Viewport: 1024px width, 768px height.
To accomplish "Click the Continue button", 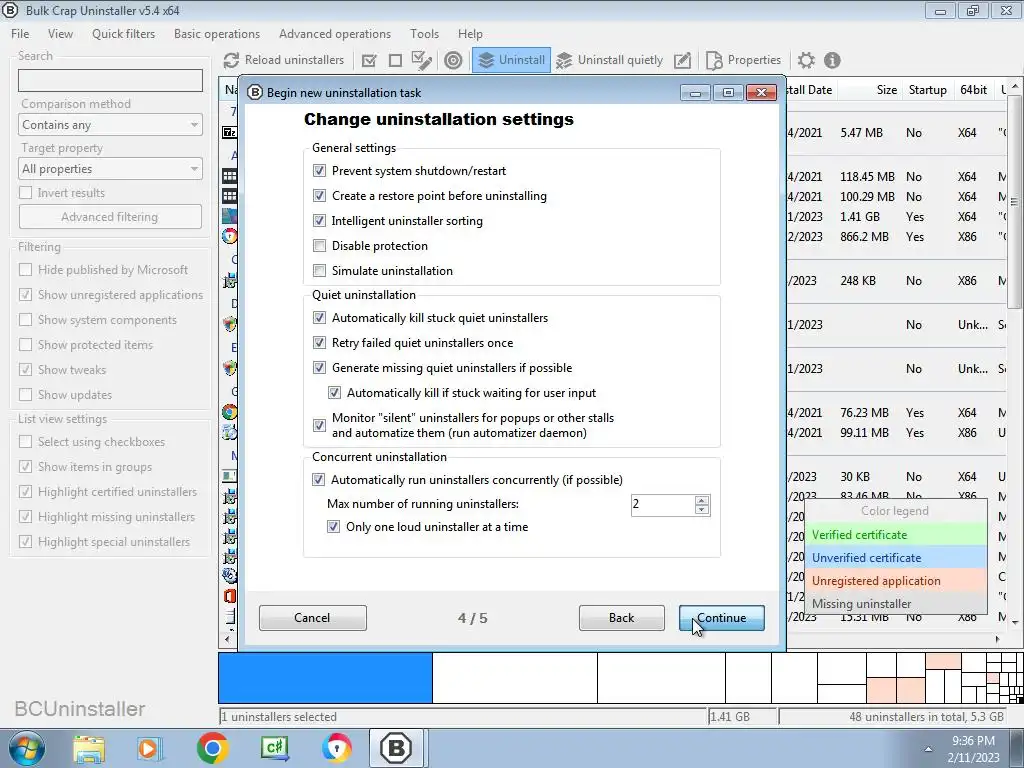I will pos(722,618).
